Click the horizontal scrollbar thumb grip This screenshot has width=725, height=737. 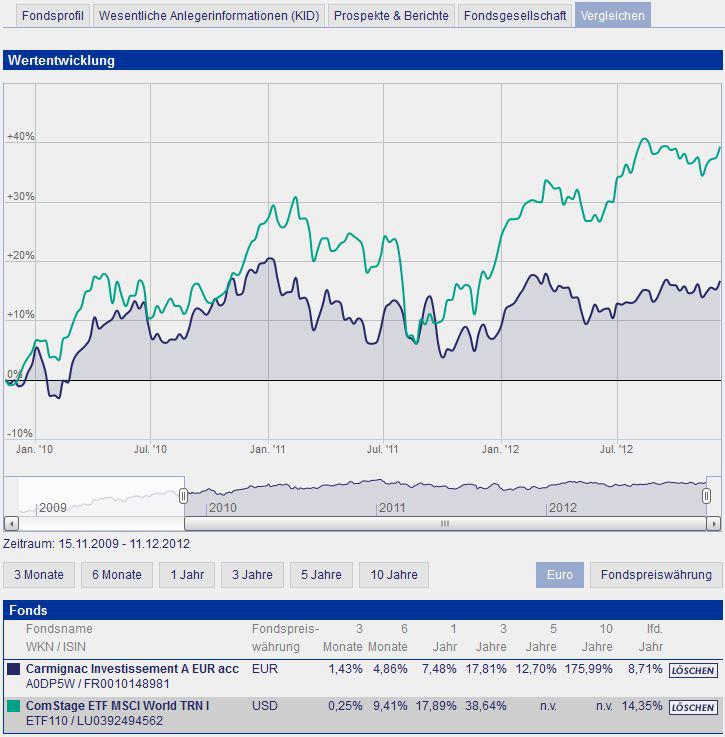coord(445,523)
